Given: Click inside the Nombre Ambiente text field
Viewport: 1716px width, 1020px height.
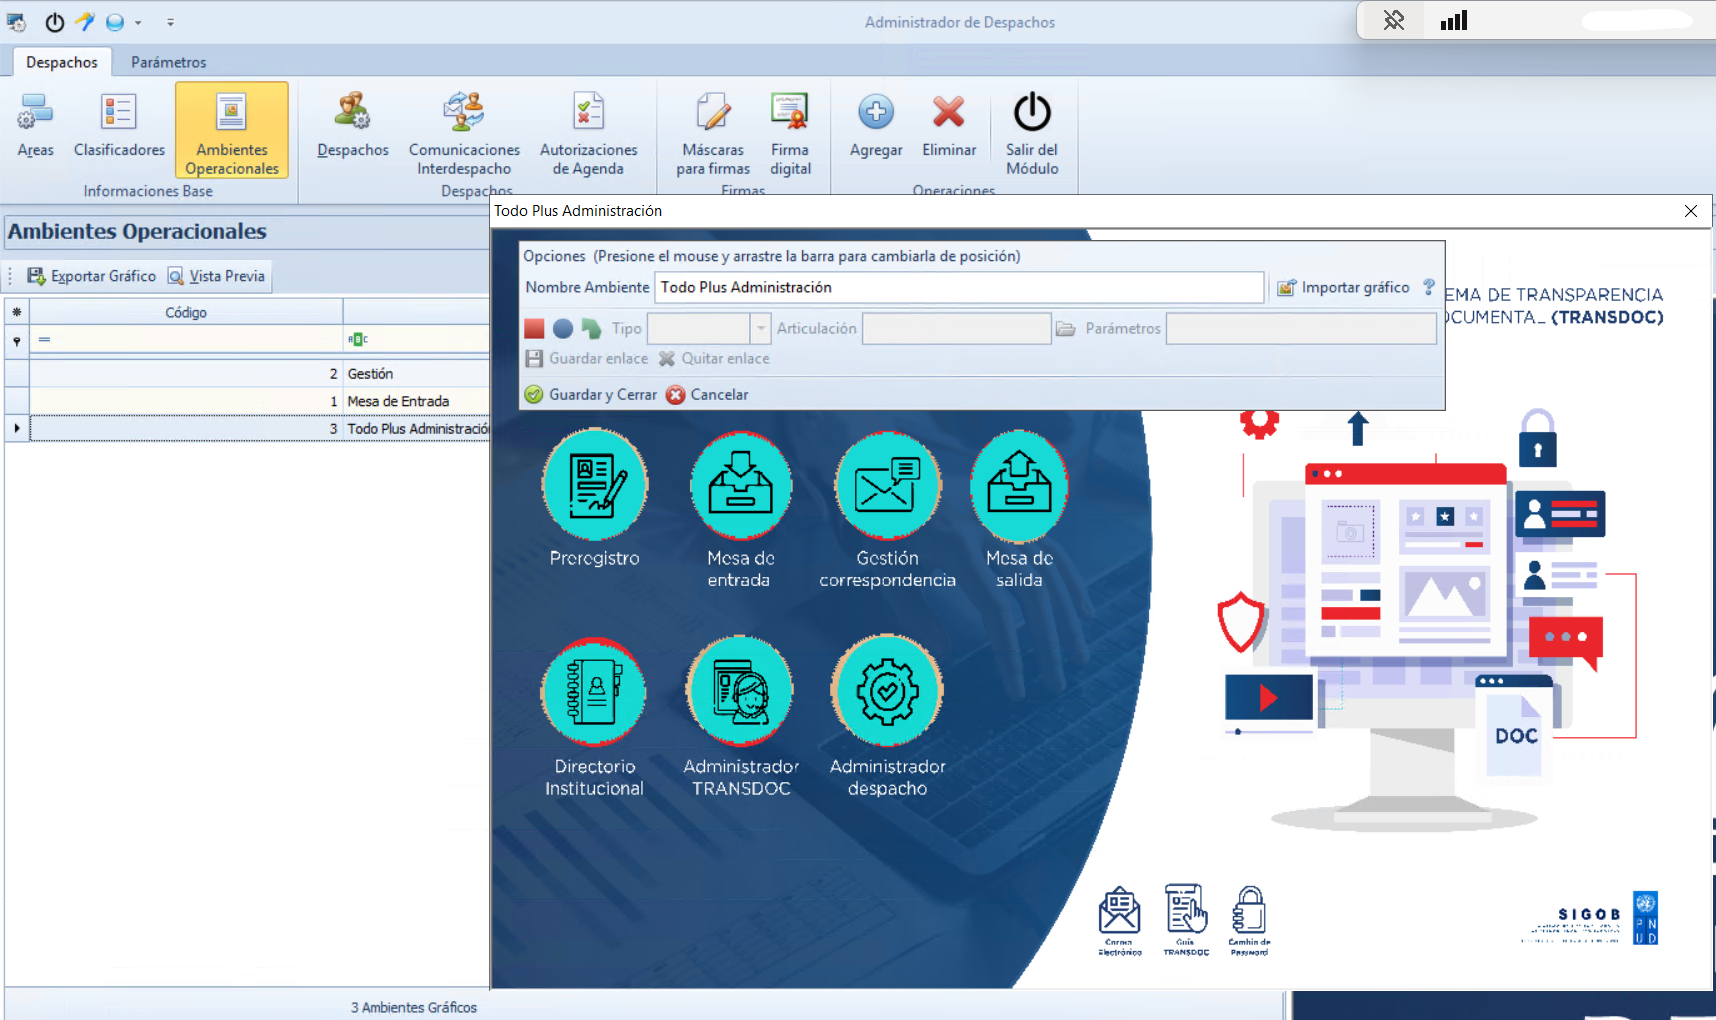Looking at the screenshot, I should coord(960,287).
